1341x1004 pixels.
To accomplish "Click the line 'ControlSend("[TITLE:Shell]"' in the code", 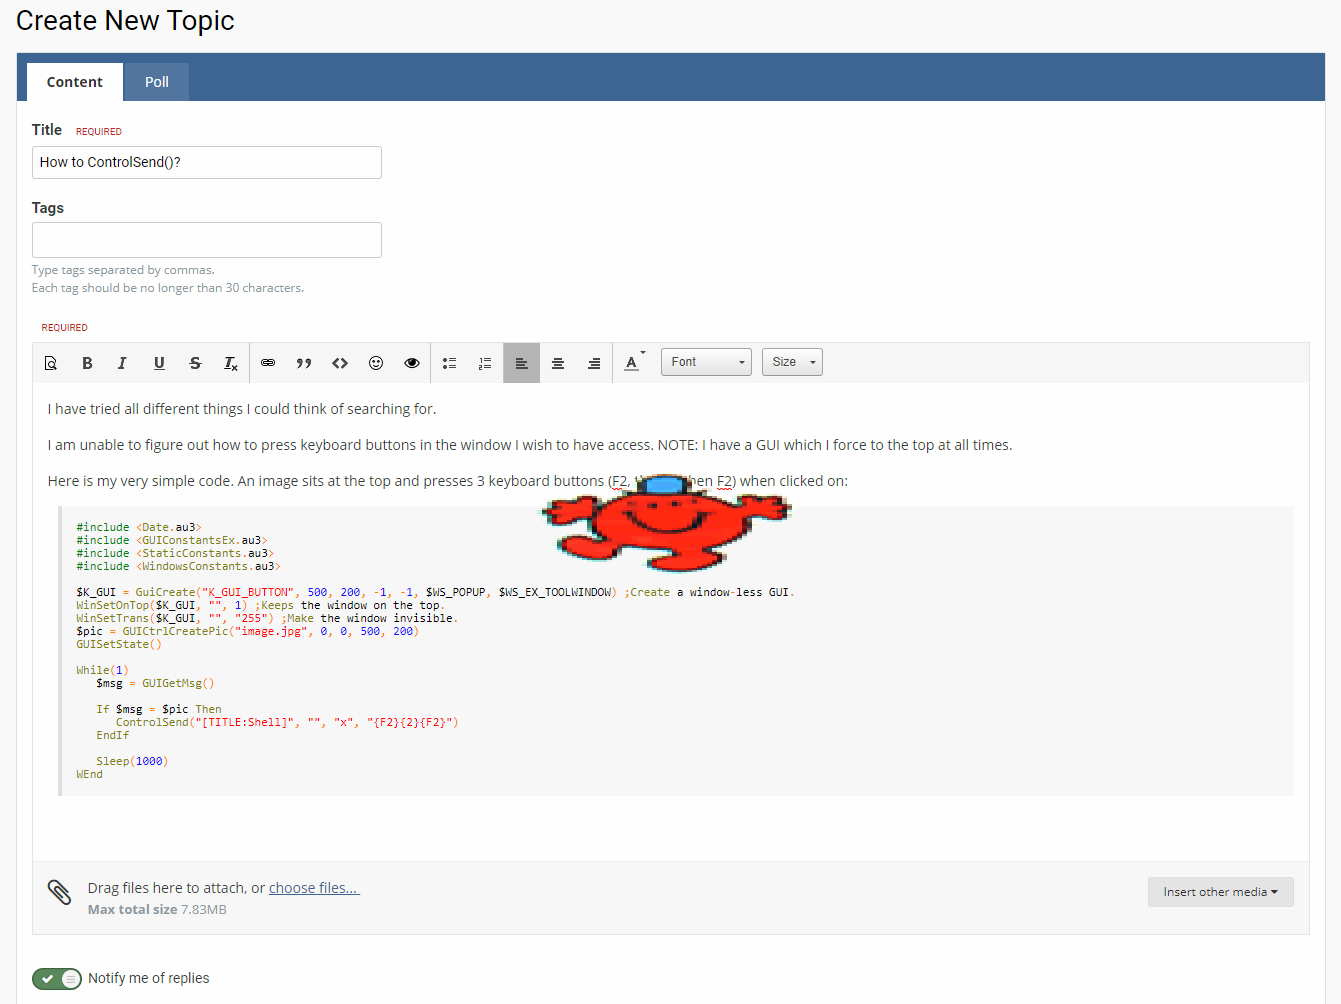I will click(x=287, y=722).
